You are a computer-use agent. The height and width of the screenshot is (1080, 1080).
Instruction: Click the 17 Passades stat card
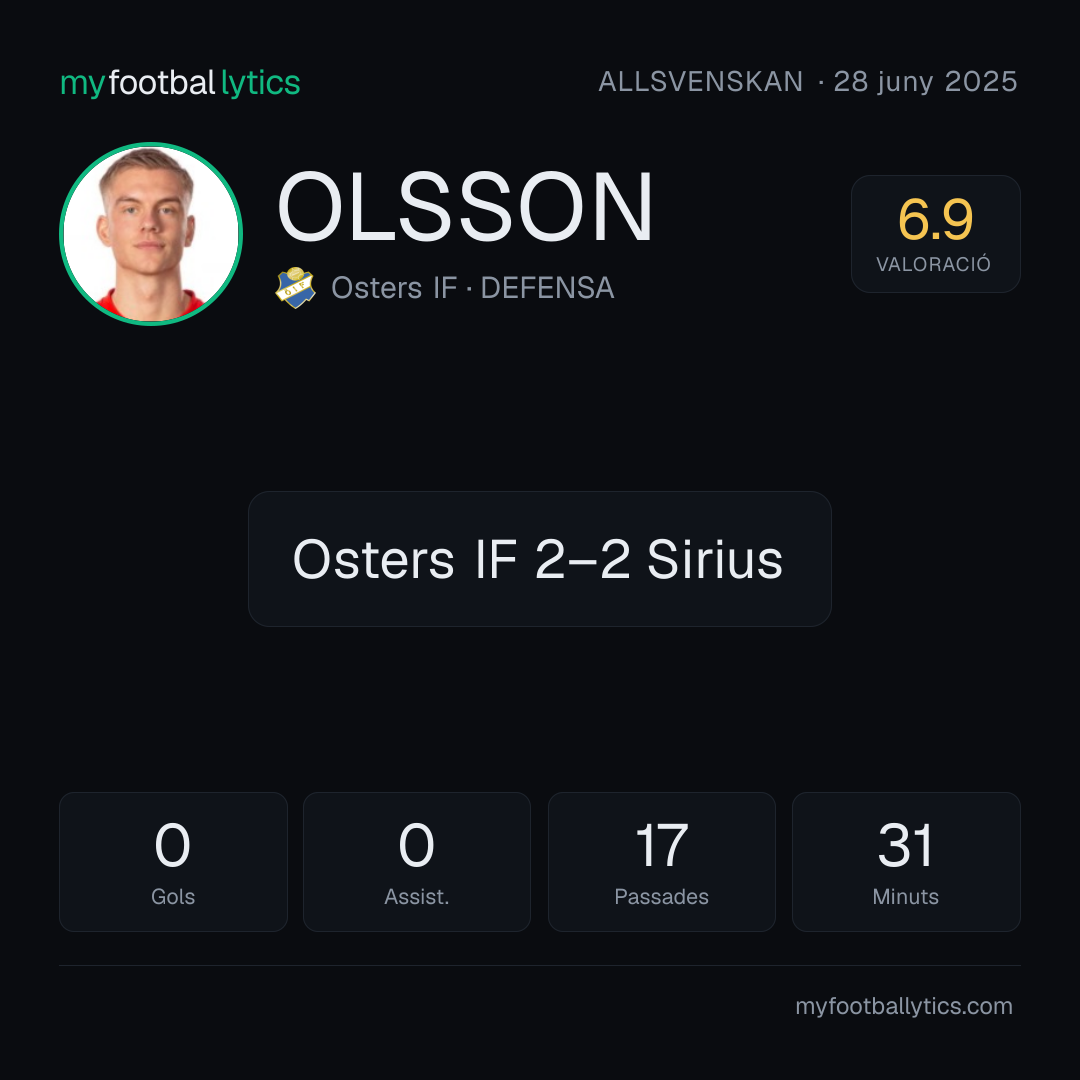coord(661,862)
